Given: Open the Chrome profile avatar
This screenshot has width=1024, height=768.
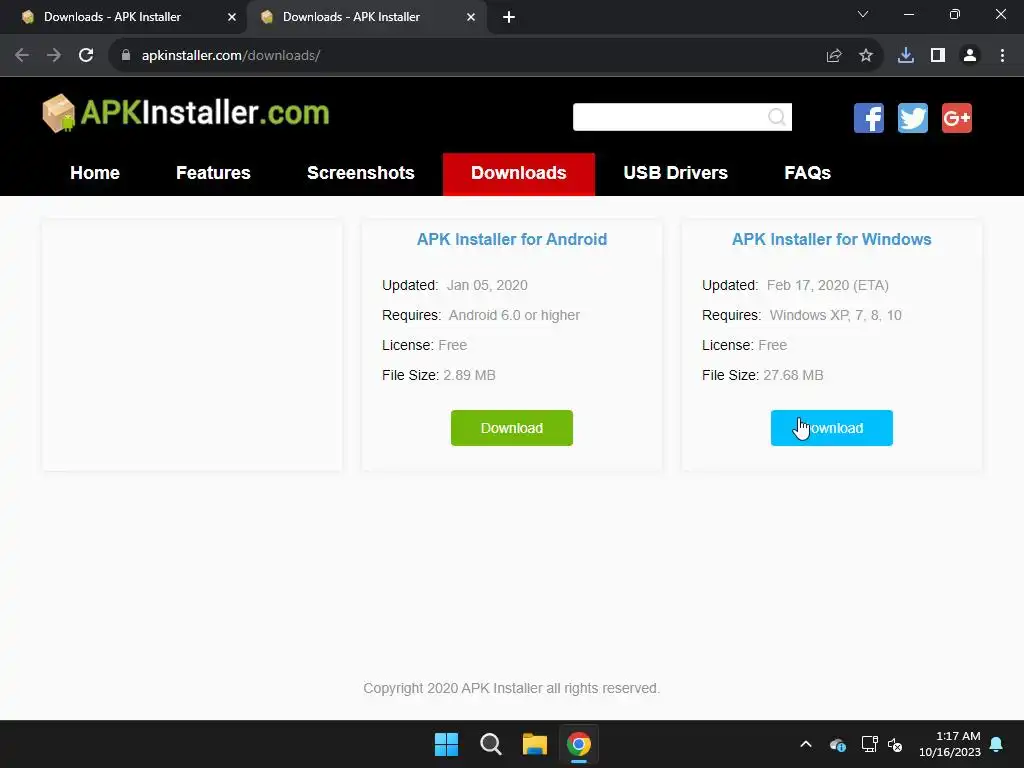Looking at the screenshot, I should click(x=970, y=56).
